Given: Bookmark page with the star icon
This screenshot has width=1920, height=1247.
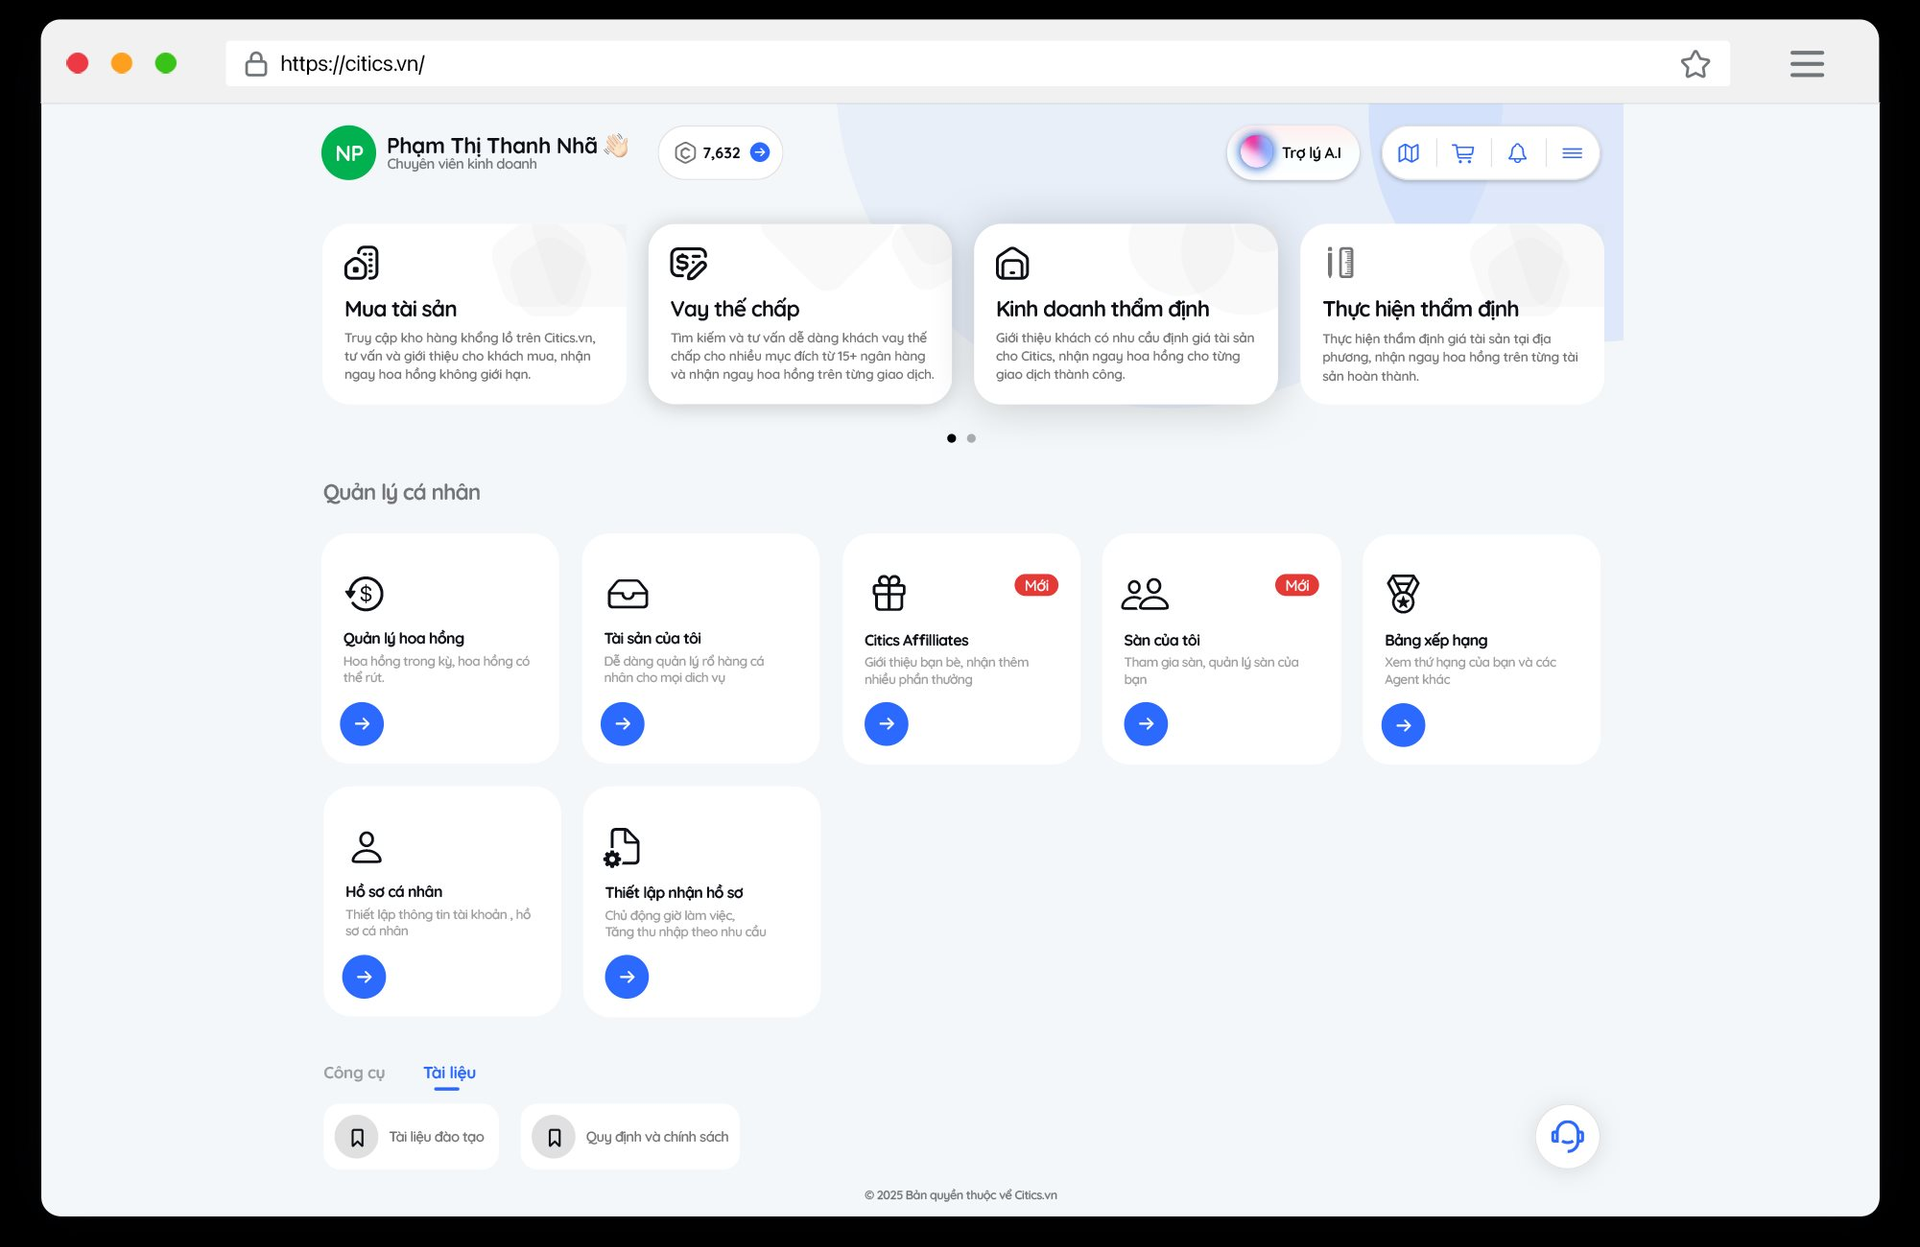Looking at the screenshot, I should (x=1695, y=64).
